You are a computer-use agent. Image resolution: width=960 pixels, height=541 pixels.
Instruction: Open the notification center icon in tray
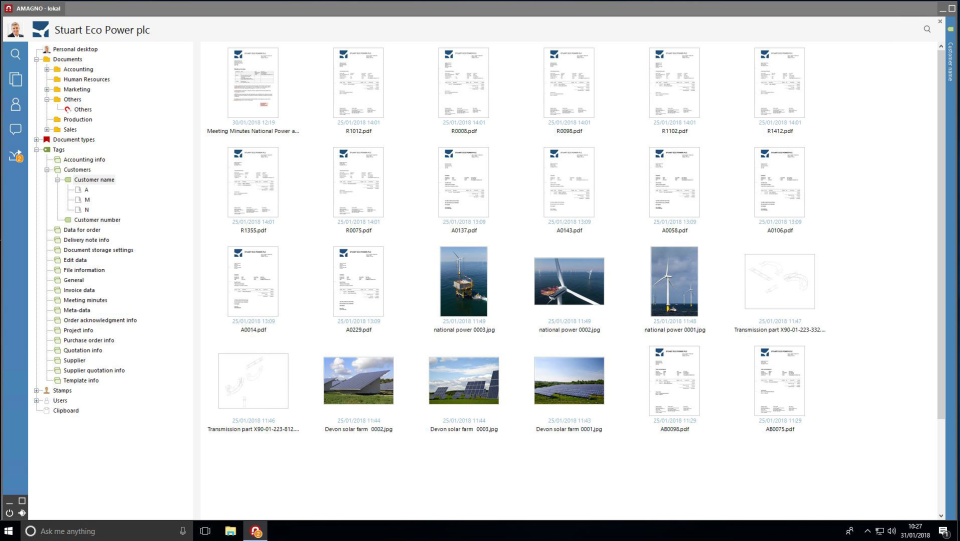point(944,531)
